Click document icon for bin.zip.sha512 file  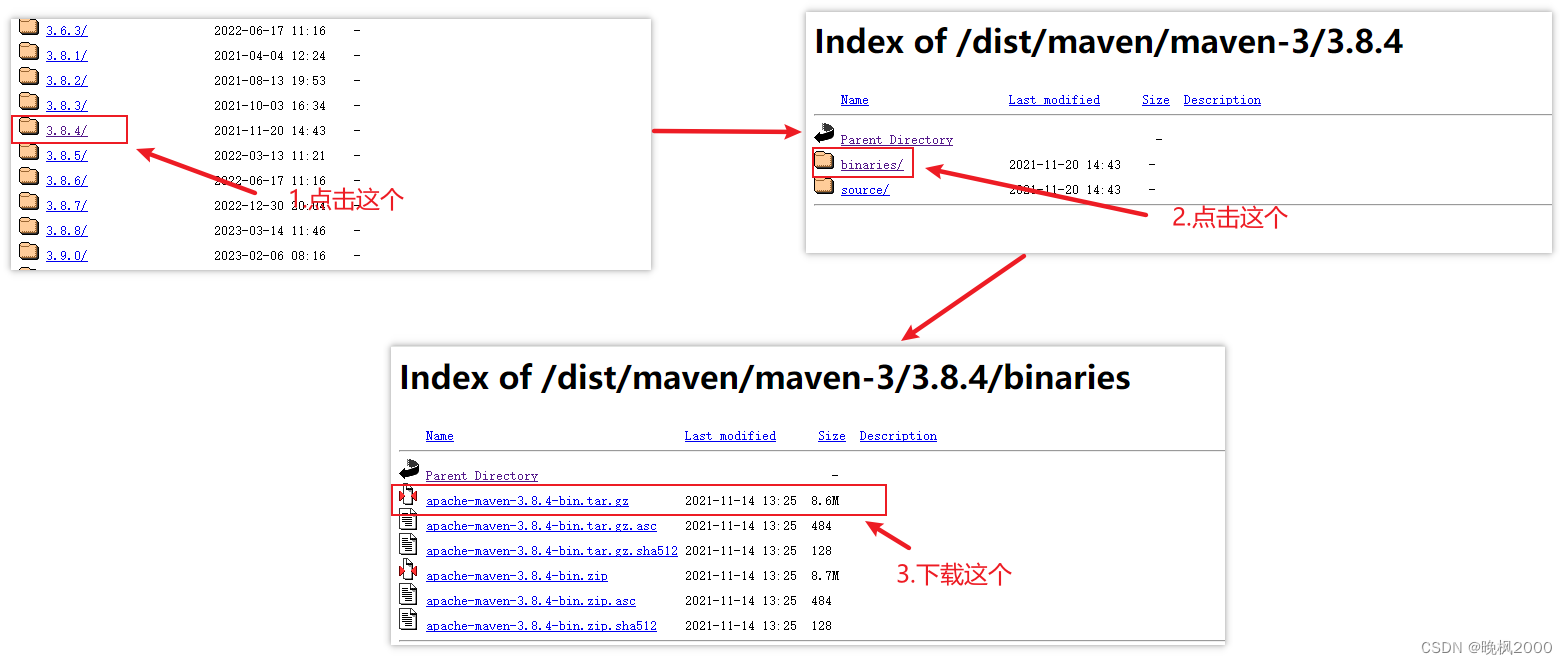408,621
